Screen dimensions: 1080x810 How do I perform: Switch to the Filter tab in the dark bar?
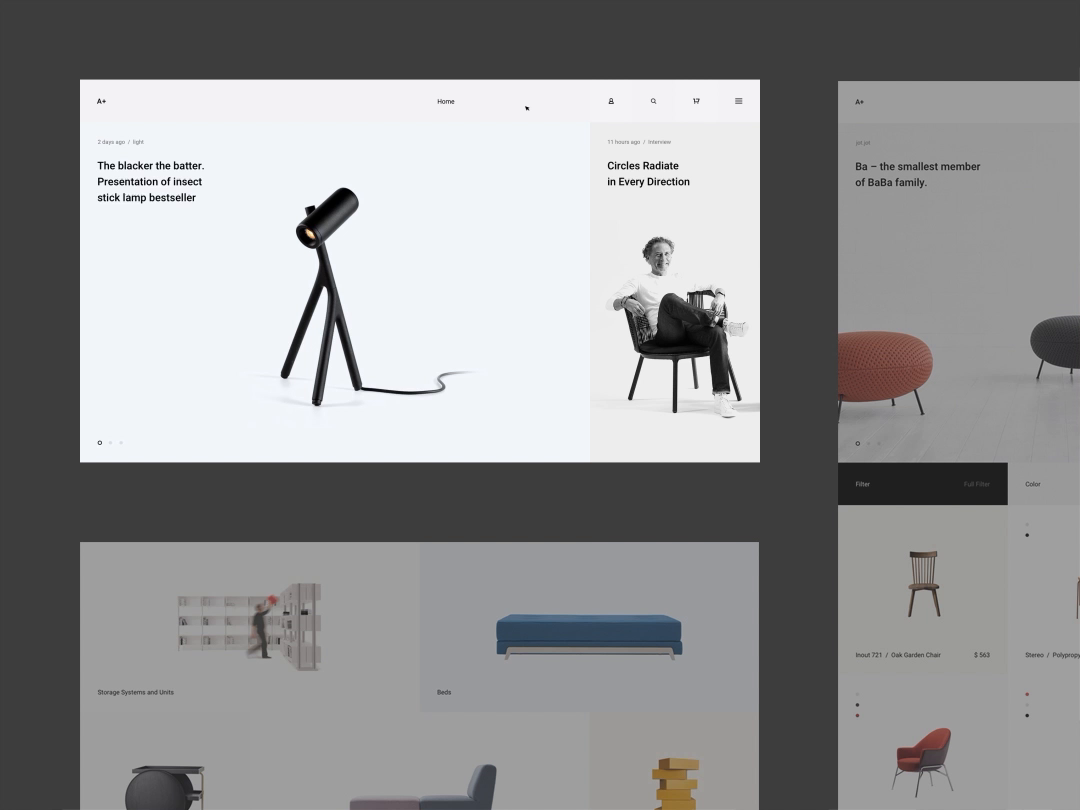pyautogui.click(x=862, y=484)
